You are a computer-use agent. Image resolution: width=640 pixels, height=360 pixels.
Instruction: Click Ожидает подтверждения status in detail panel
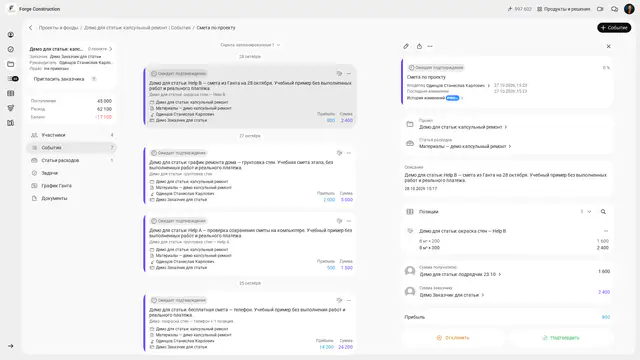click(x=436, y=68)
